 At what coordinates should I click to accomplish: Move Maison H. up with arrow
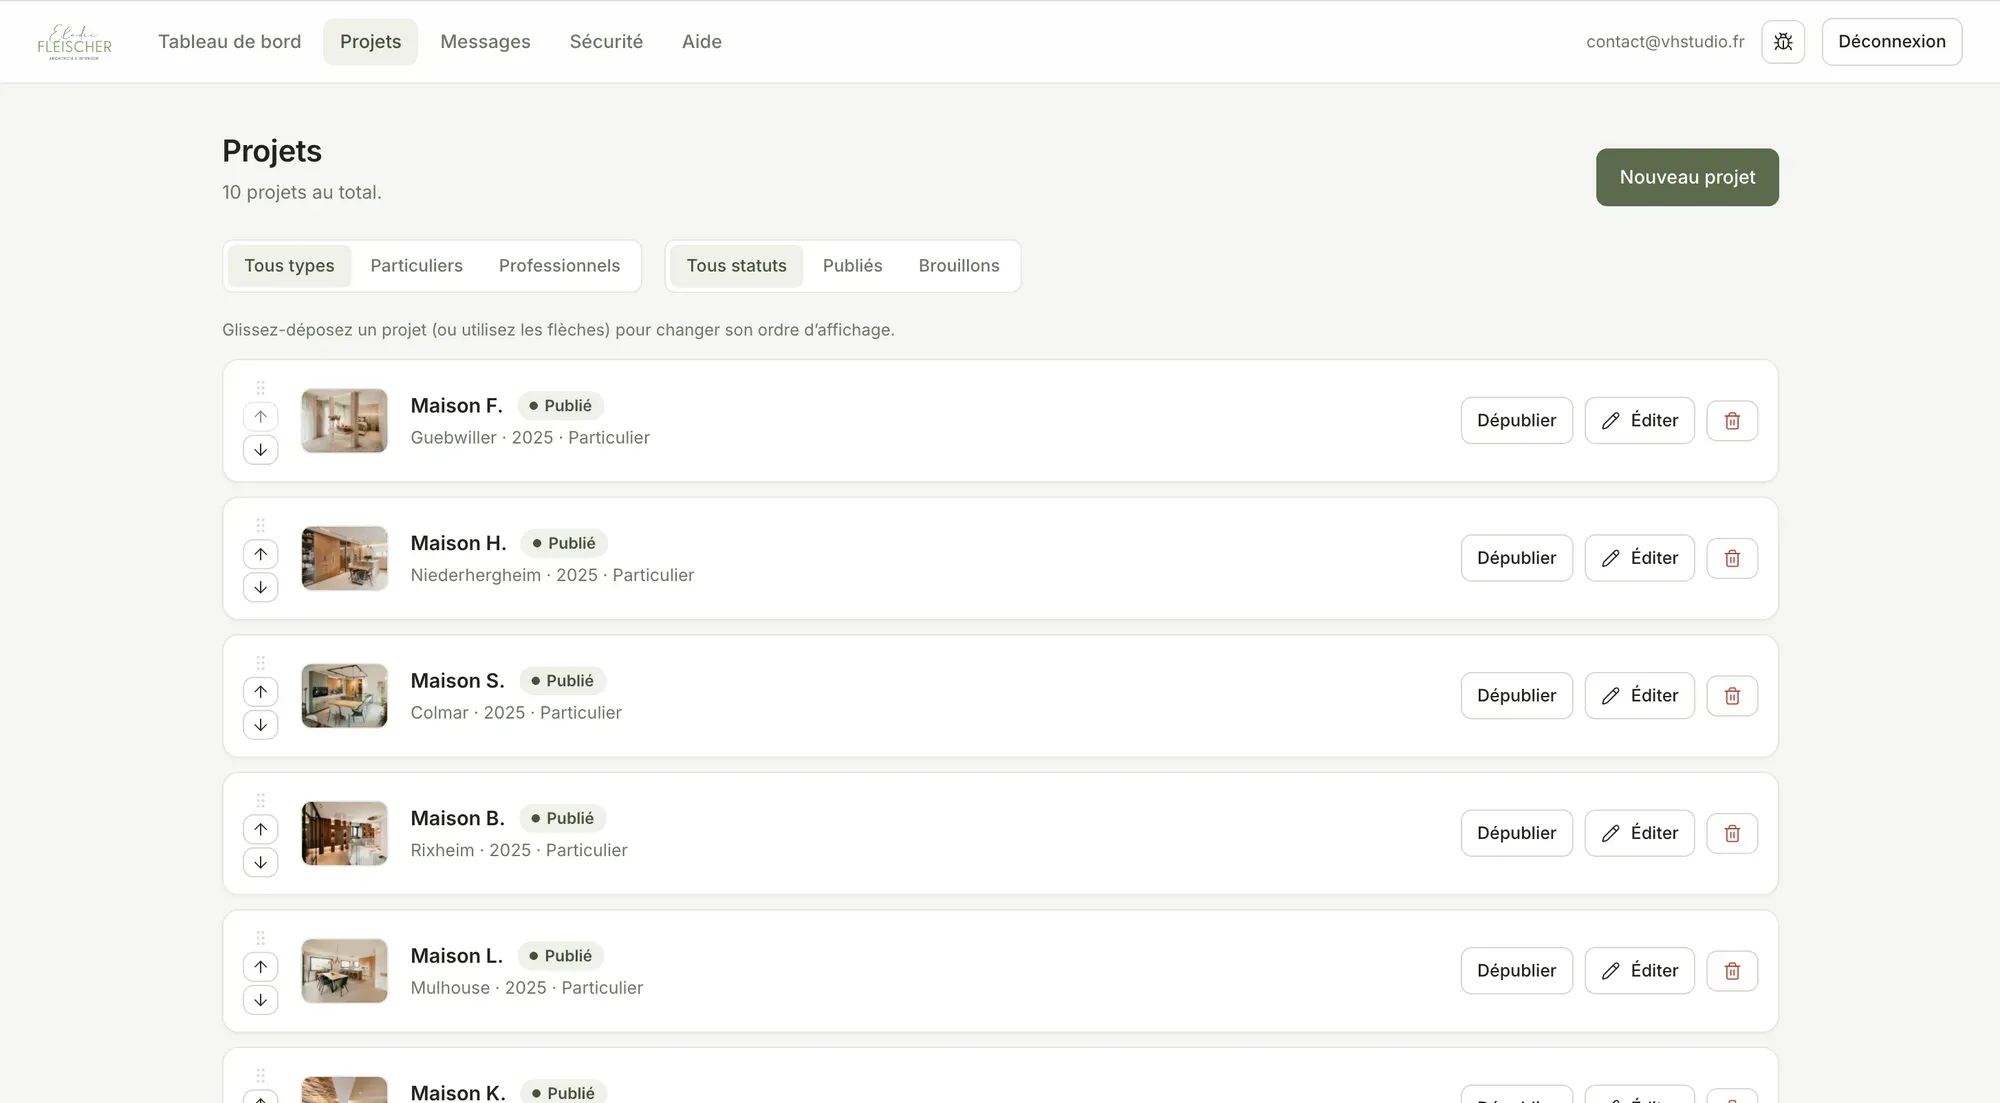point(260,554)
